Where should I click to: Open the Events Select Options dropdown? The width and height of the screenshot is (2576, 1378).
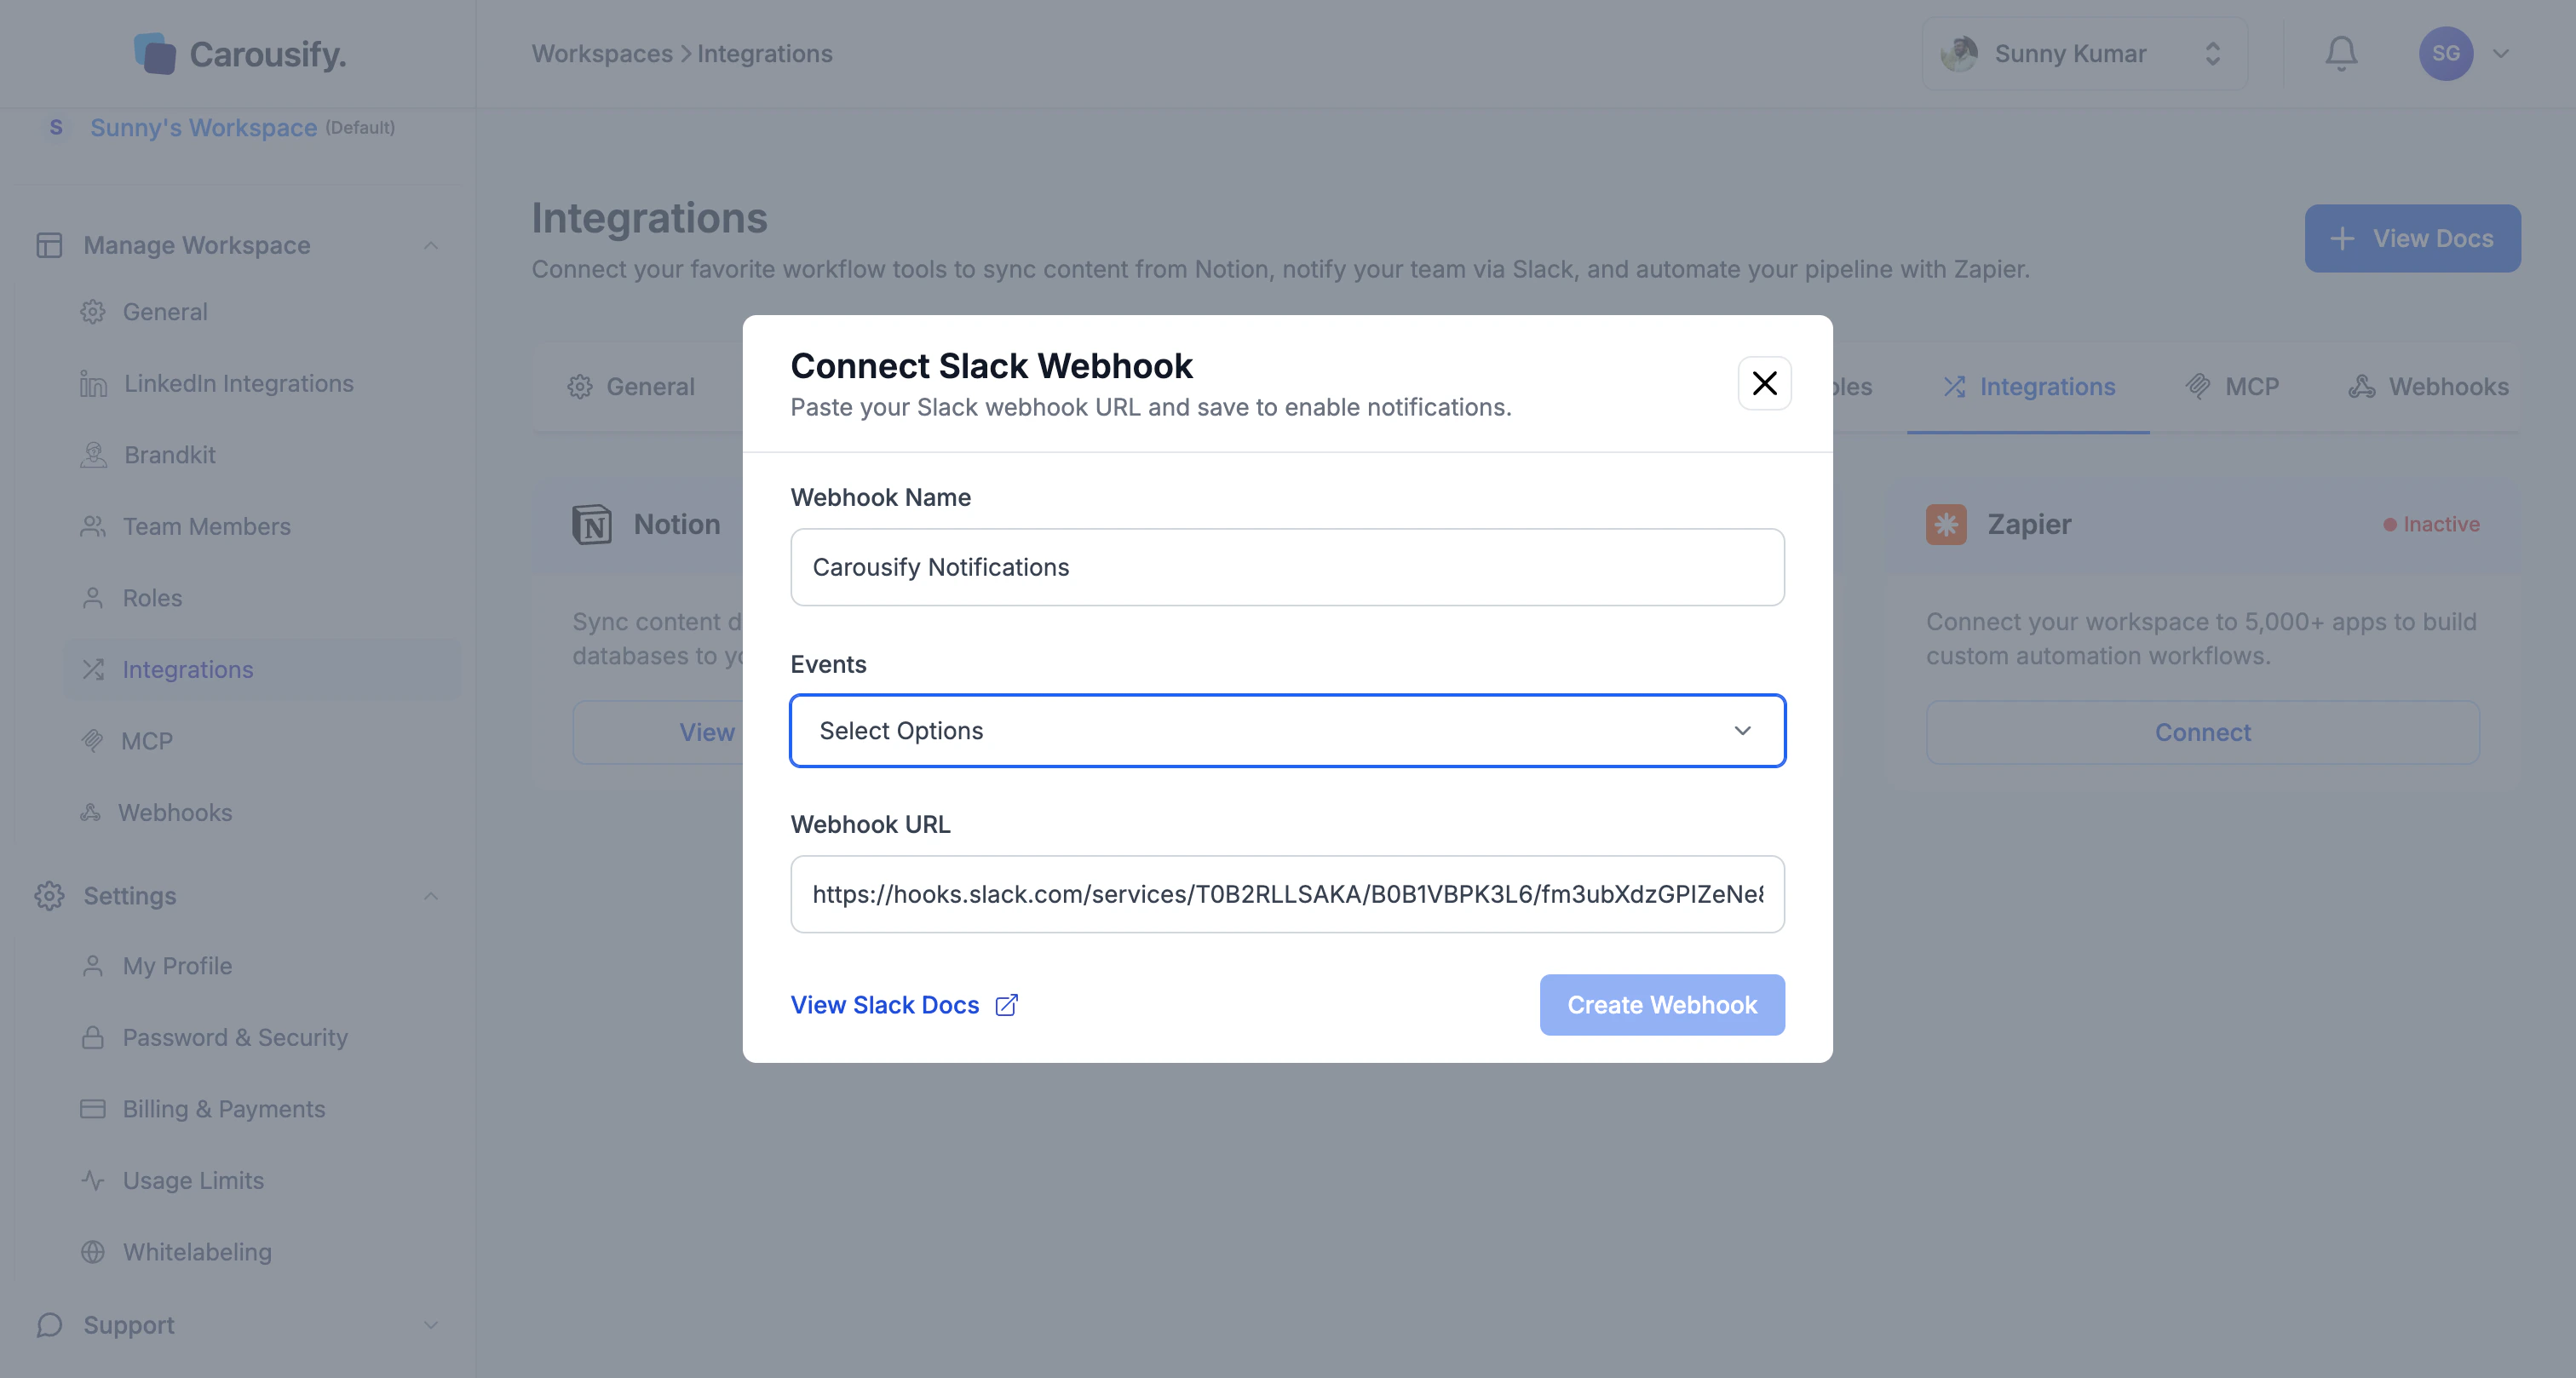click(x=1287, y=731)
